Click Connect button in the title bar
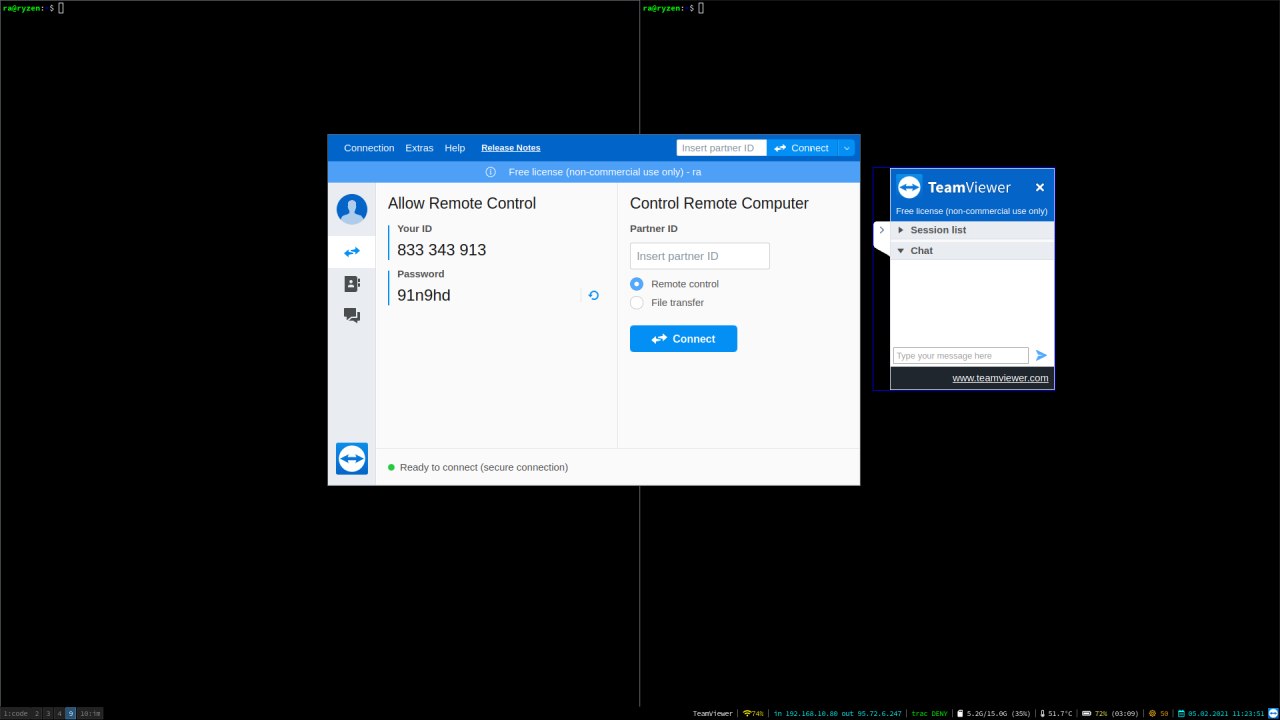Image resolution: width=1280 pixels, height=720 pixels. pos(803,148)
